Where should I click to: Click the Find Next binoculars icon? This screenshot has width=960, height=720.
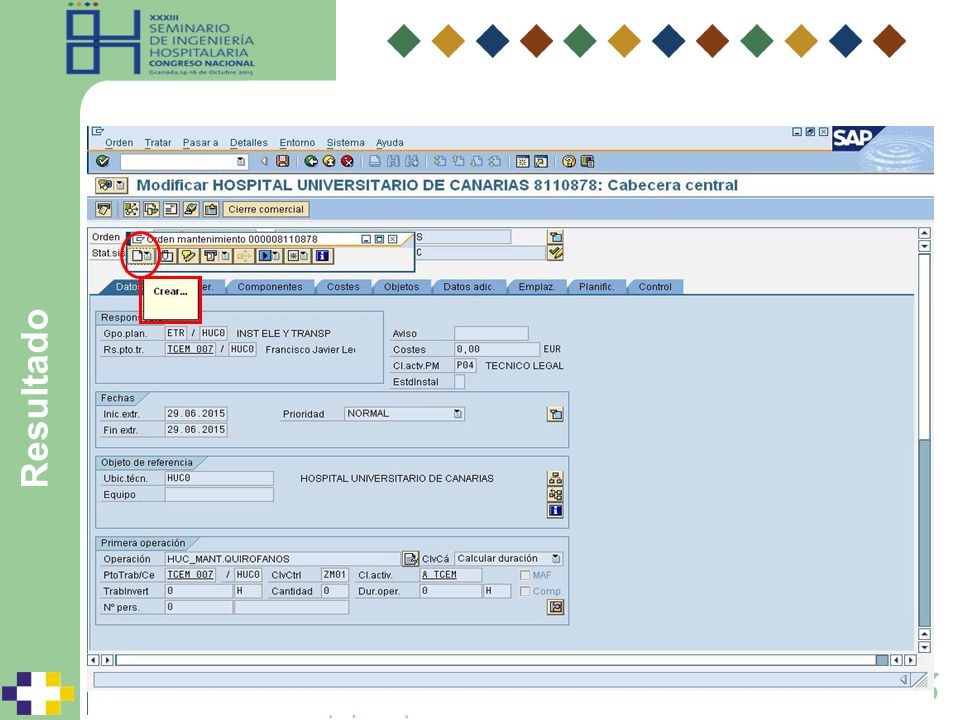click(412, 161)
